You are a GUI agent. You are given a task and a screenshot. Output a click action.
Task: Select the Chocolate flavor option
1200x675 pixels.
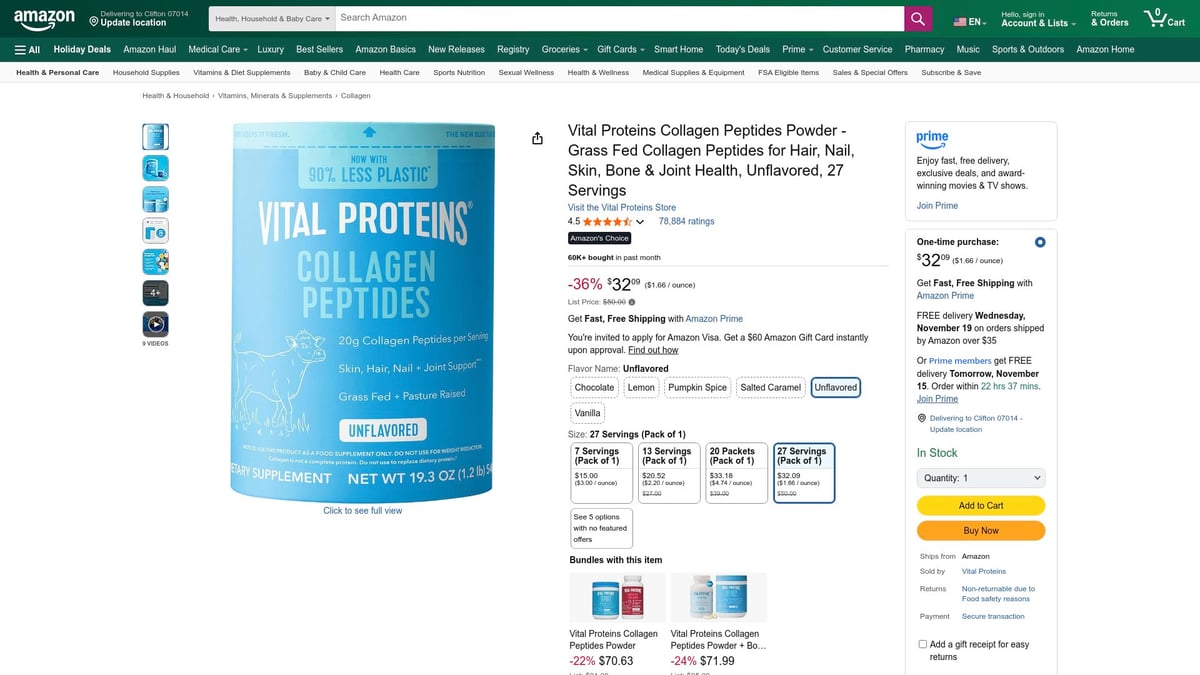click(x=594, y=387)
